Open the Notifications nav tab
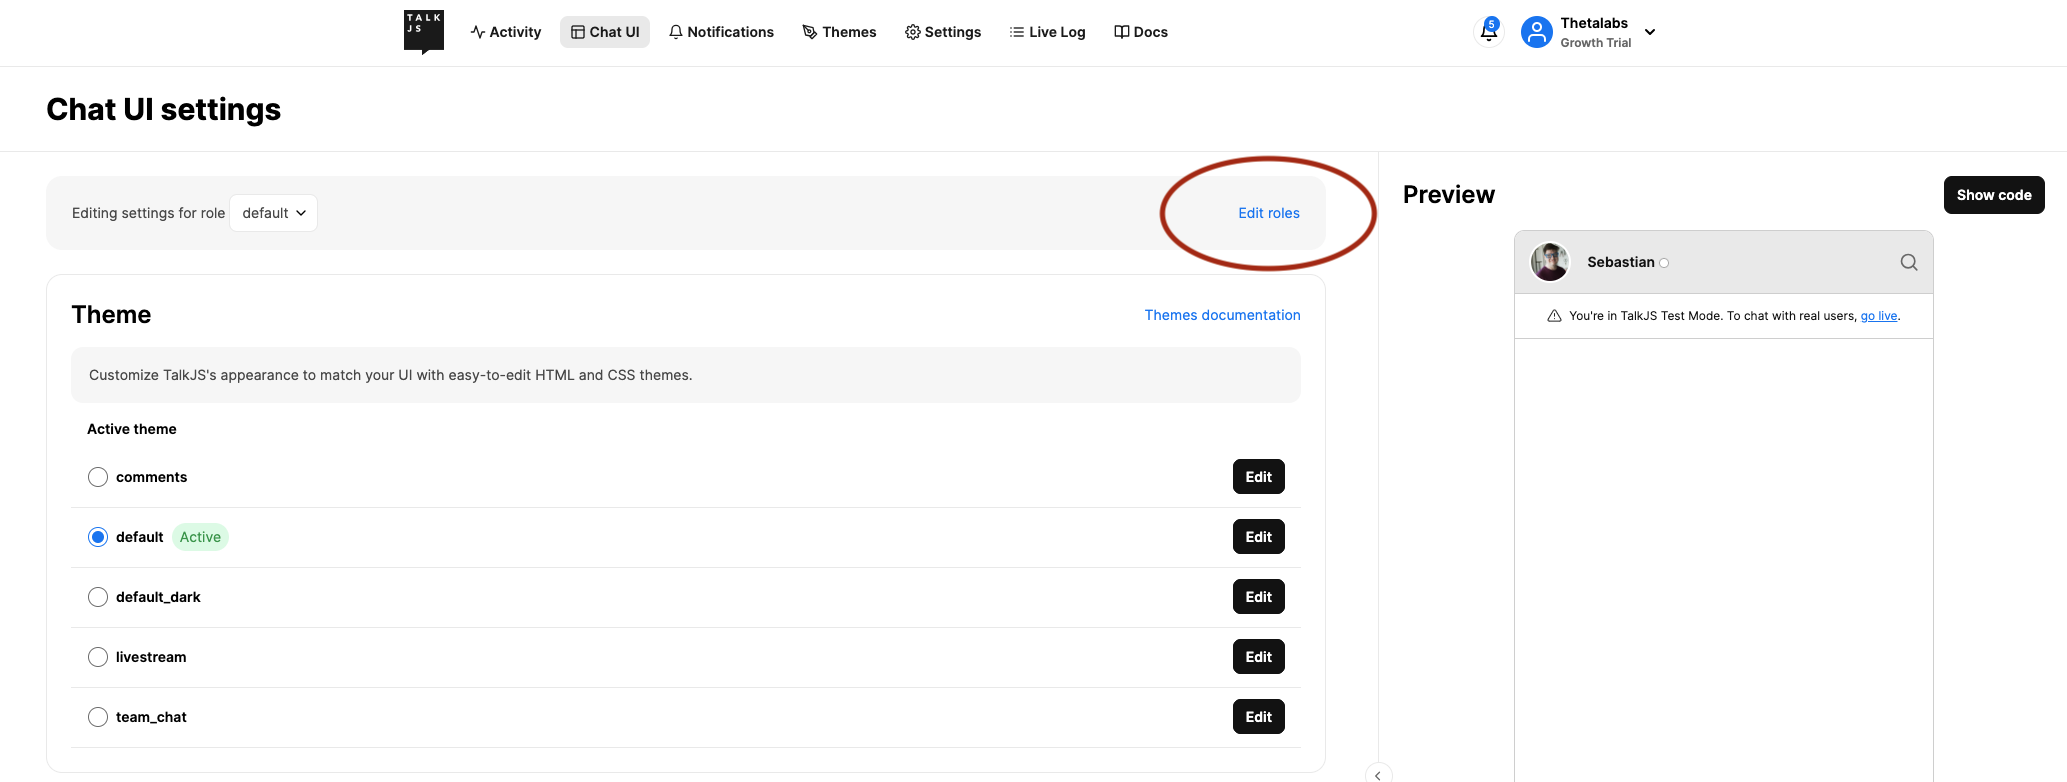The width and height of the screenshot is (2067, 782). (721, 32)
